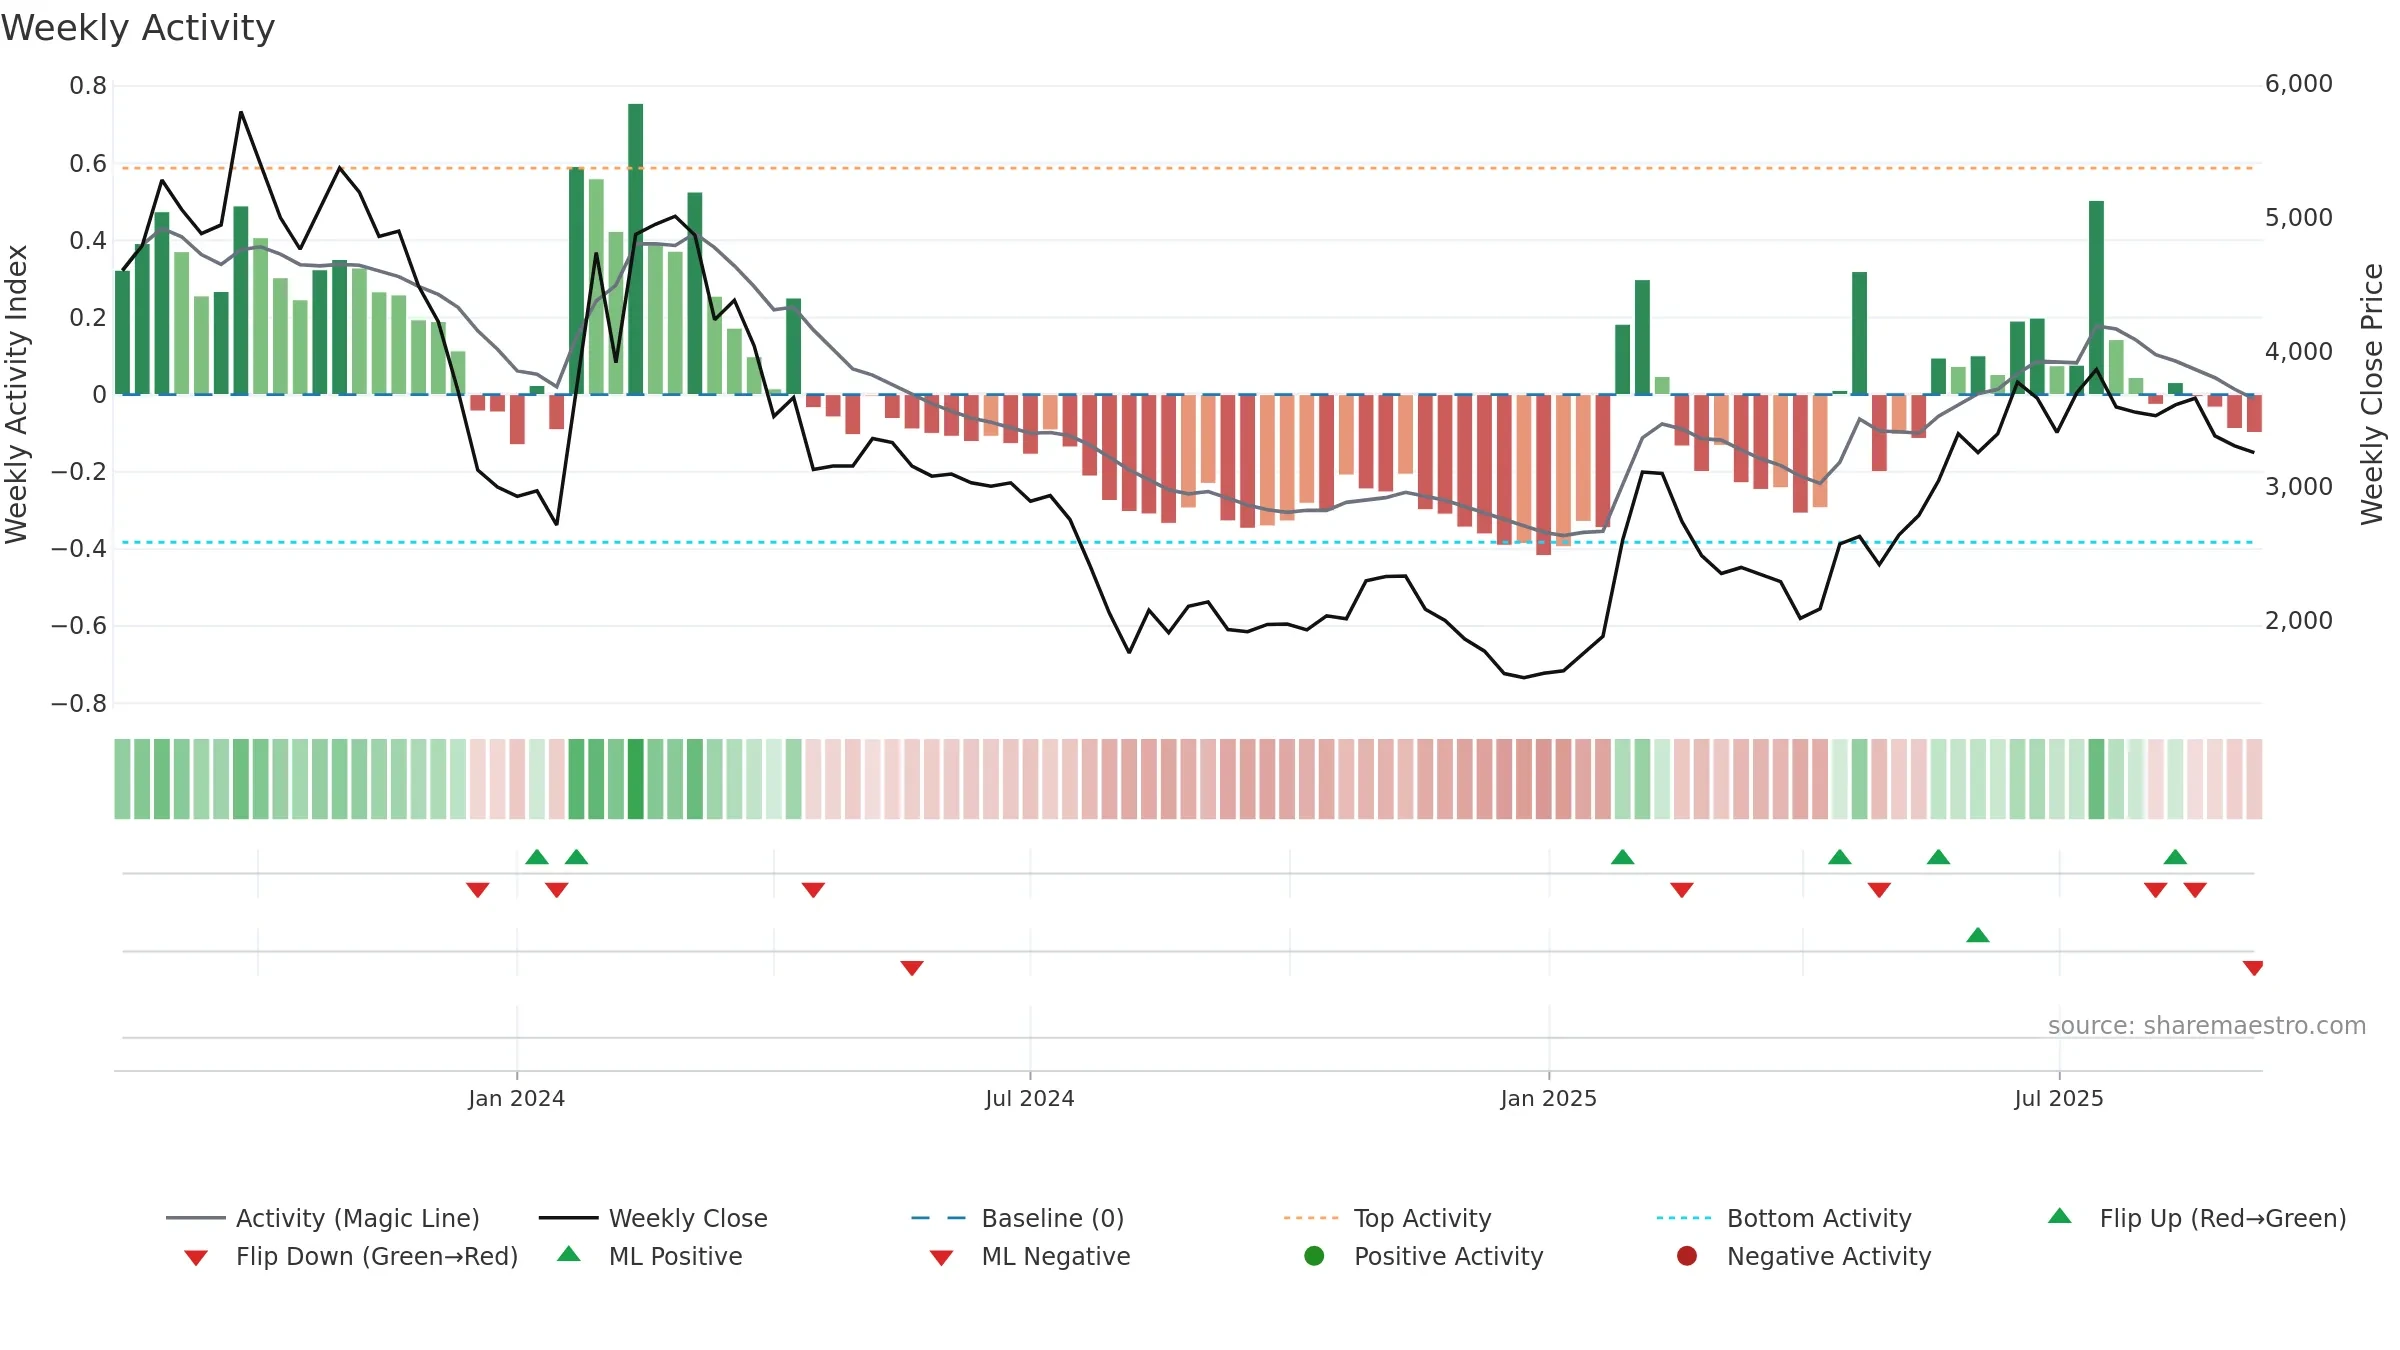Viewport: 2400px width, 1350px height.
Task: Click the Weekly Close peak in late 2023
Action: pos(241,112)
